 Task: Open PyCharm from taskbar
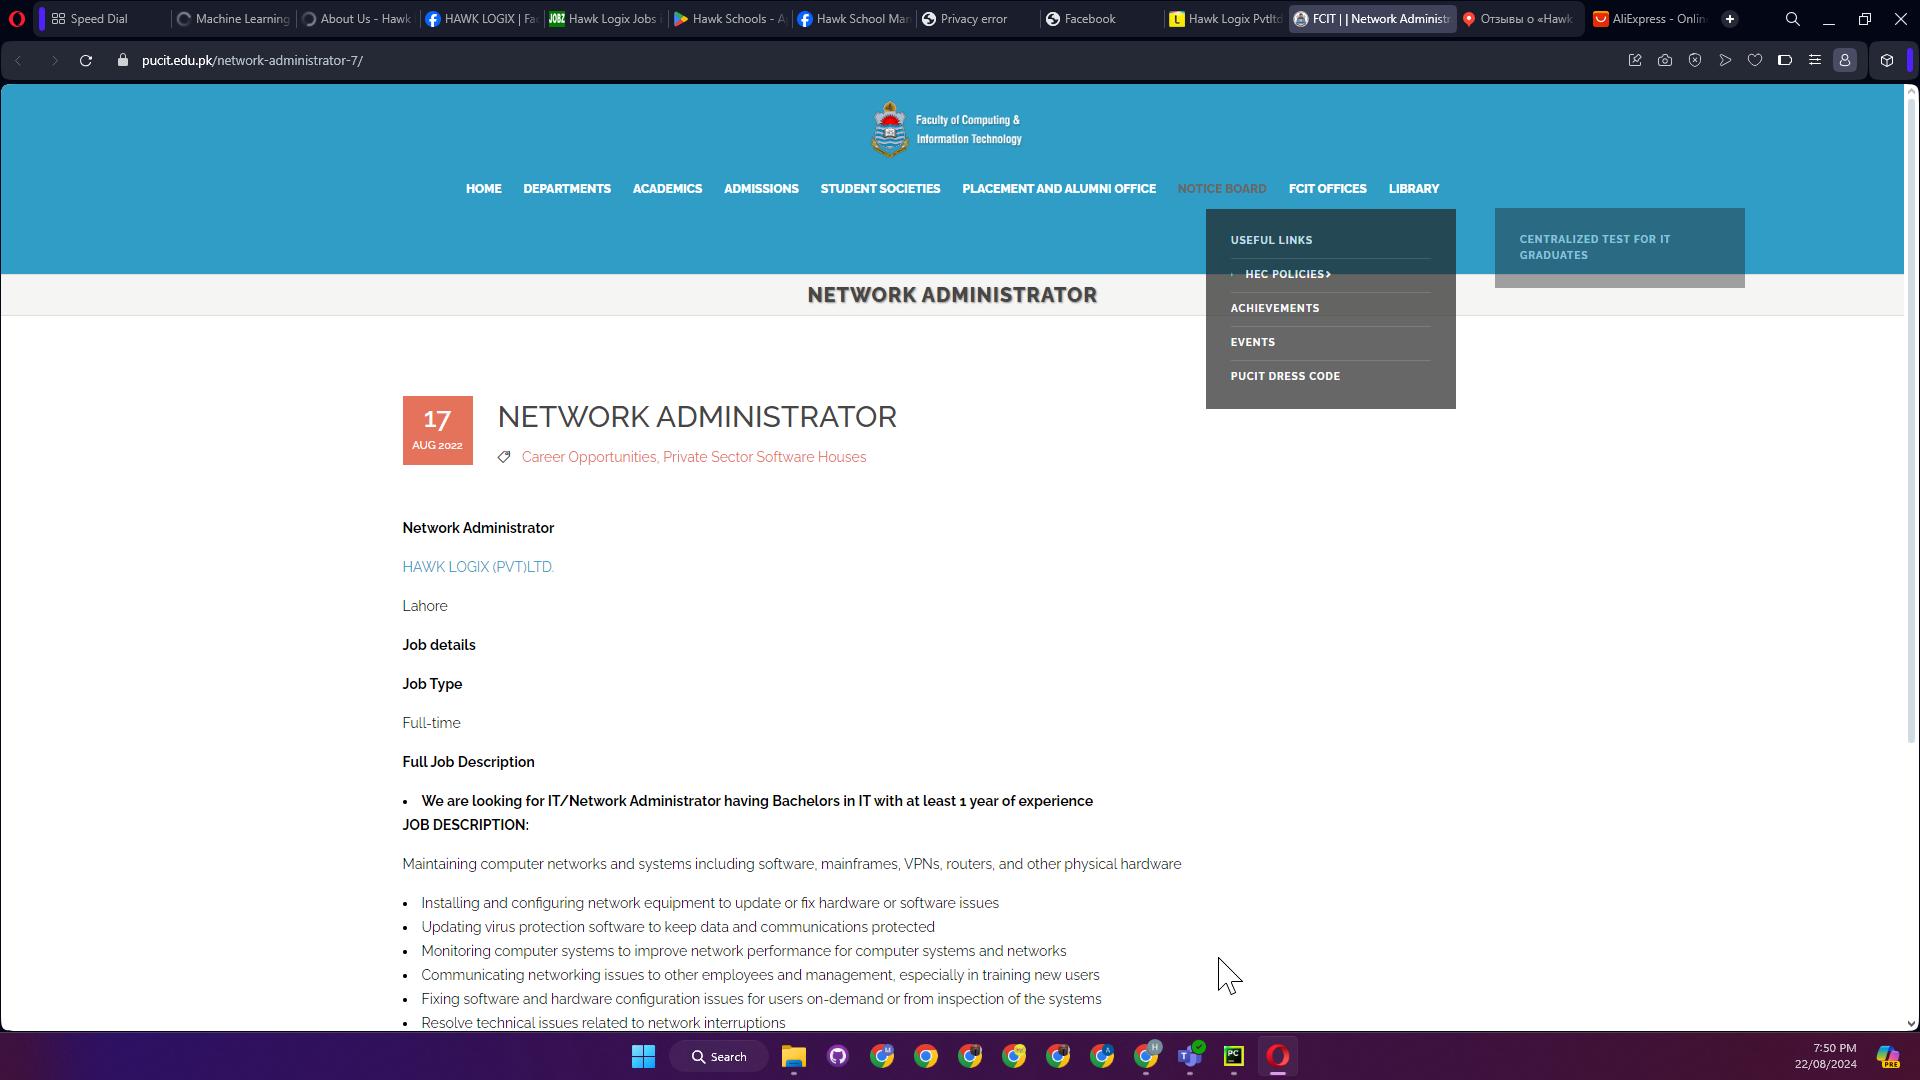click(x=1234, y=1056)
